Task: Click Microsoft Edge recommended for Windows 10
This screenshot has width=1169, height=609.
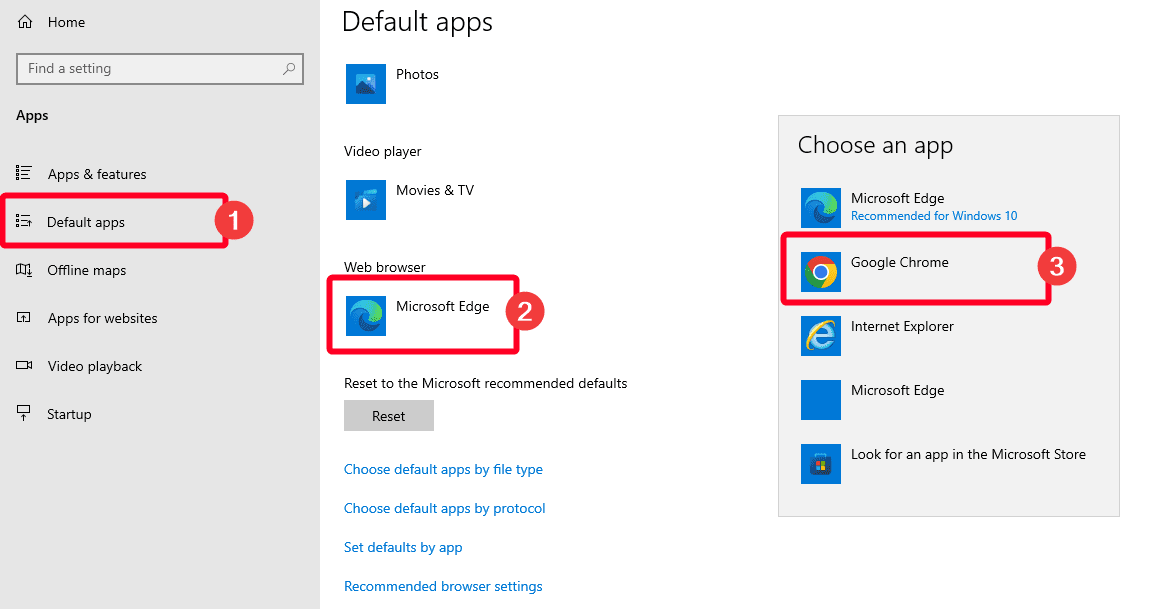Action: click(x=897, y=205)
